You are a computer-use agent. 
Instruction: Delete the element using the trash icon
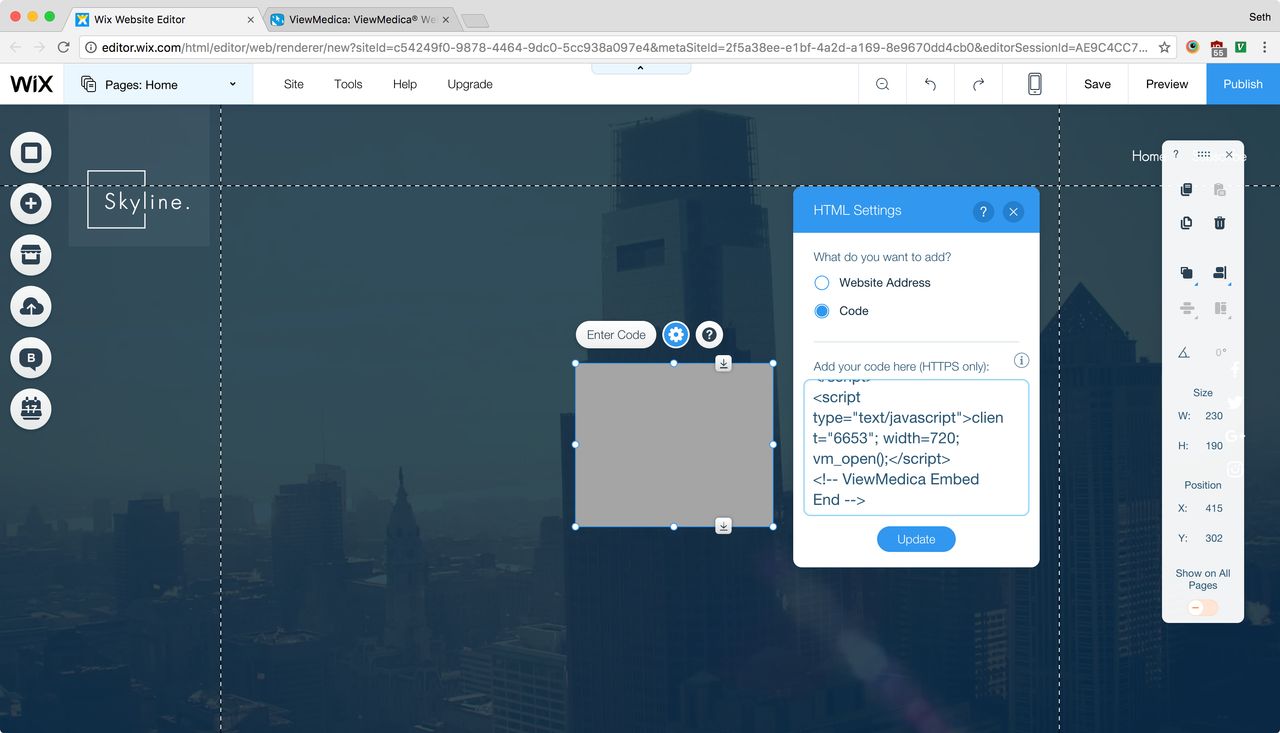[x=1219, y=222]
